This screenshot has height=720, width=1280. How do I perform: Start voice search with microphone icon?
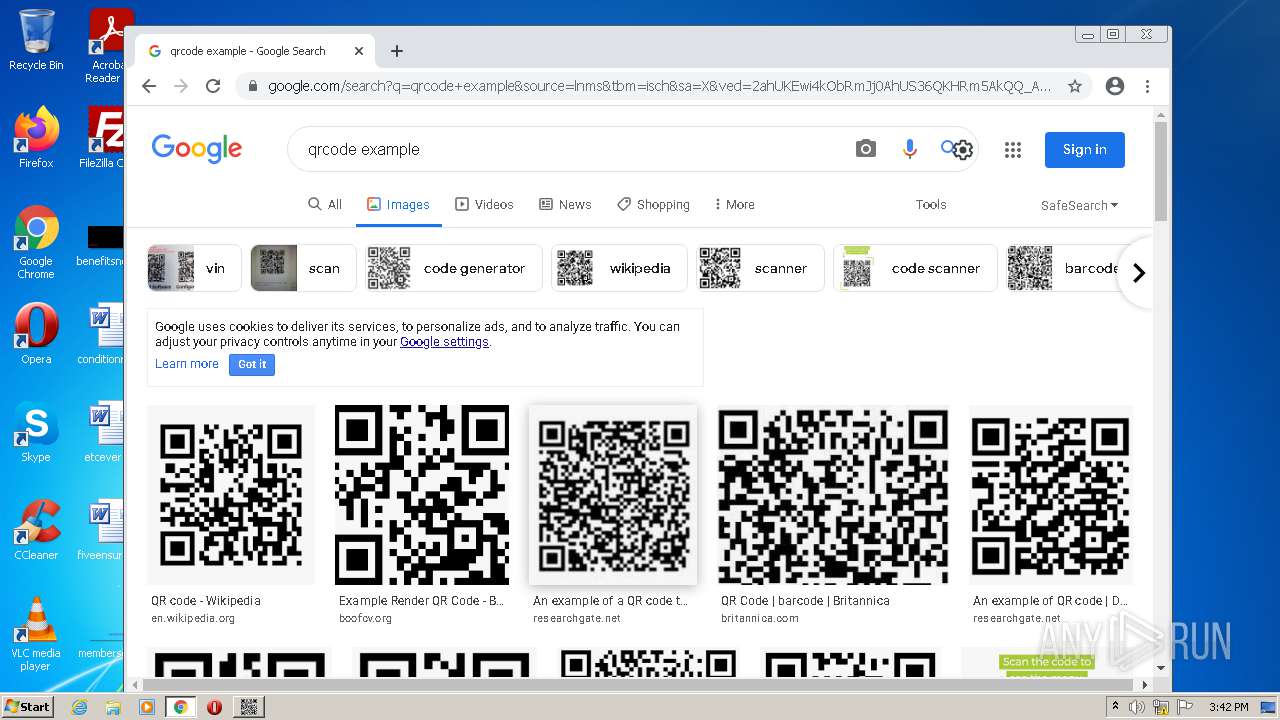tap(909, 149)
